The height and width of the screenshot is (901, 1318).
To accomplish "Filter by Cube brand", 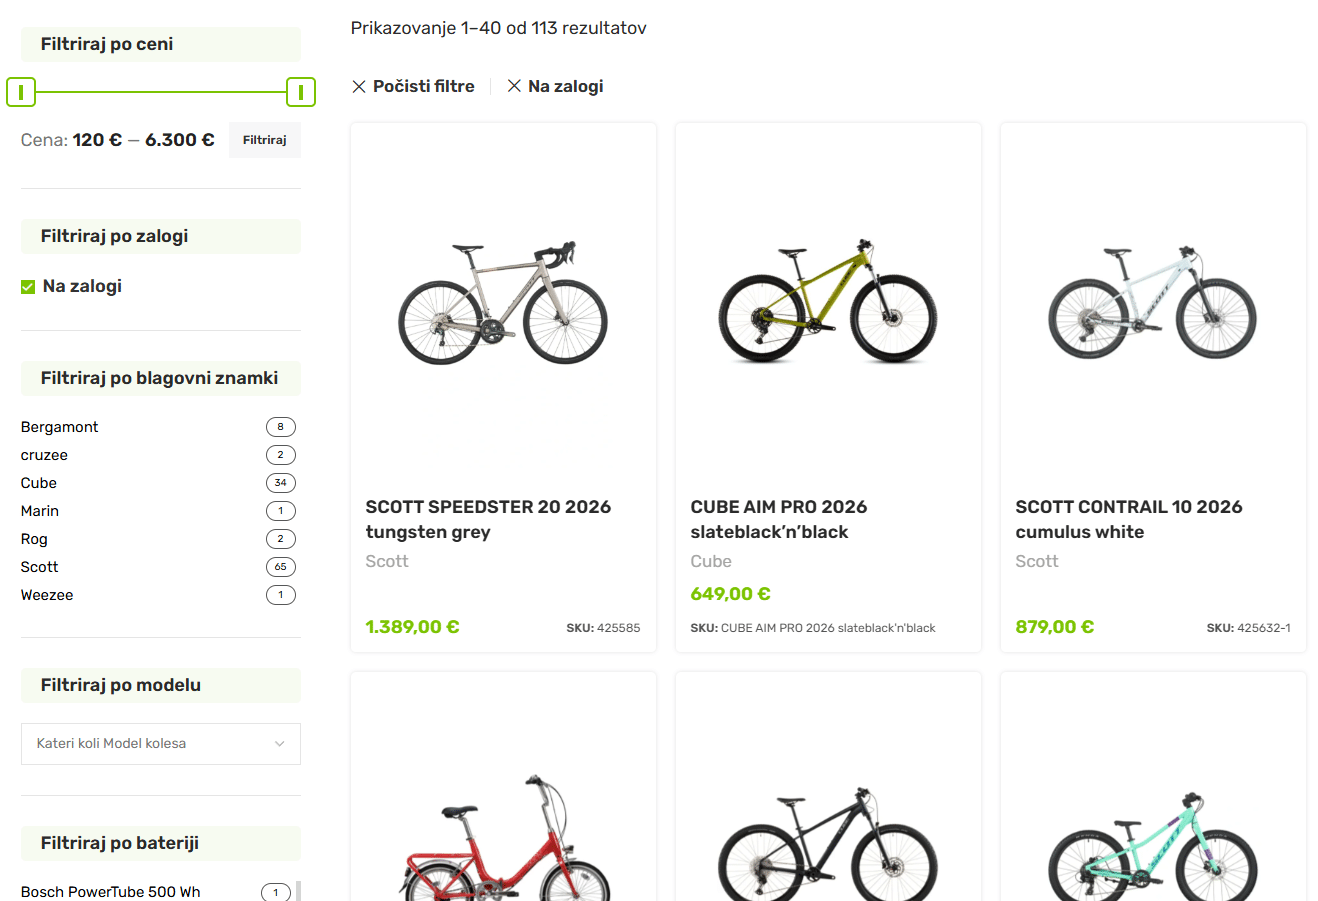I will [39, 483].
